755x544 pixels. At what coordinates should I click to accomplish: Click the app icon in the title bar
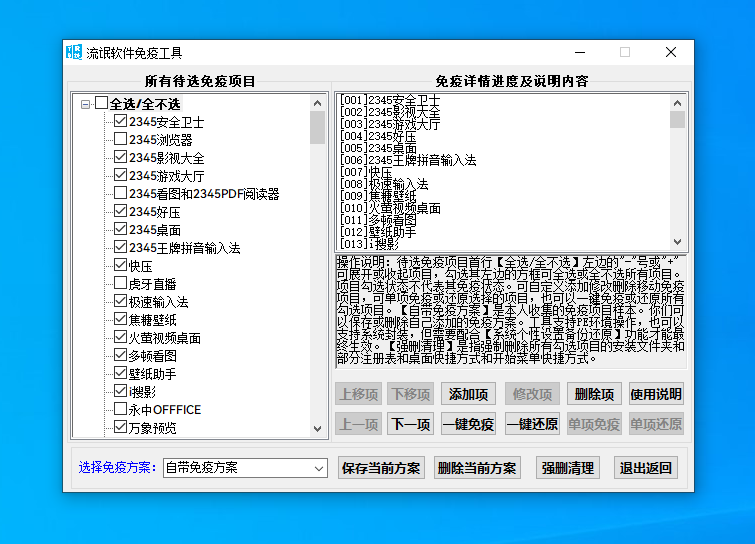pyautogui.click(x=74, y=52)
